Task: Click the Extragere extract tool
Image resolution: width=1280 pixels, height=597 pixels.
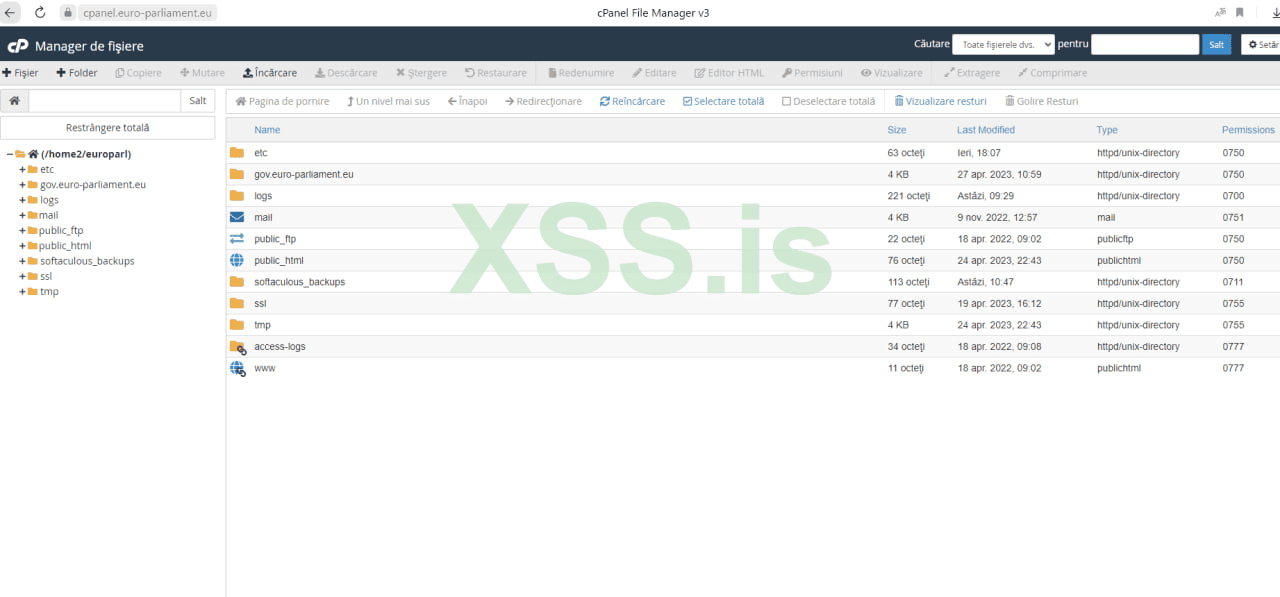Action: coord(972,73)
